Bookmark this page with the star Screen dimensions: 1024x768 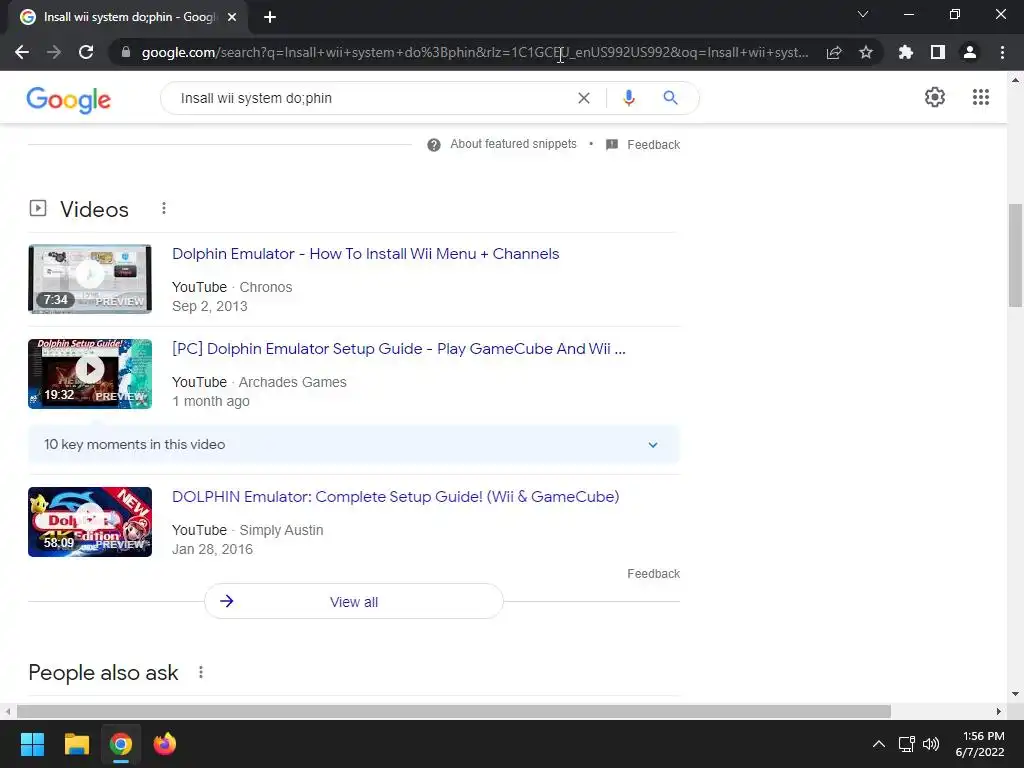[866, 52]
